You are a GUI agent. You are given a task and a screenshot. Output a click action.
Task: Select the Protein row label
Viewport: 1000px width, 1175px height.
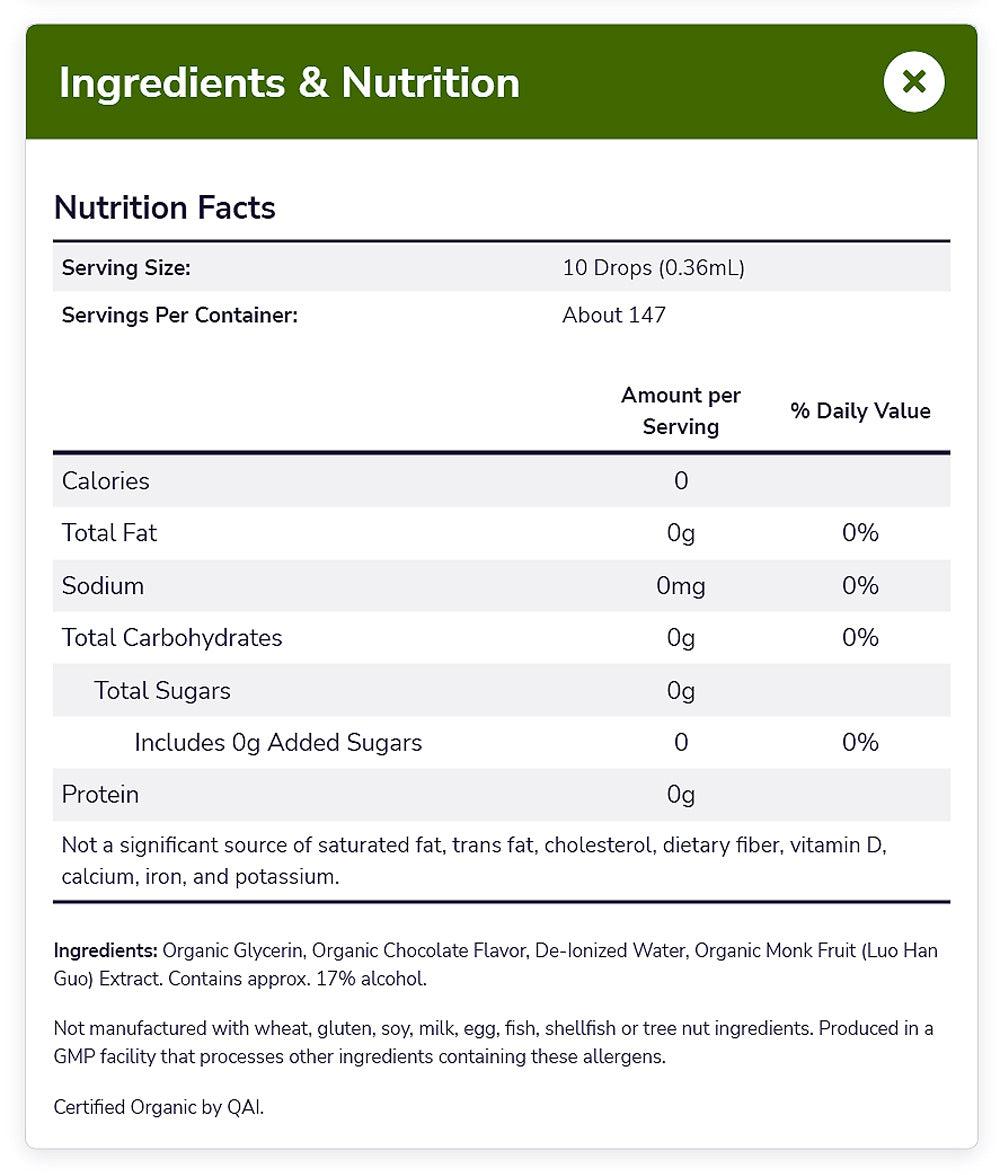[100, 795]
